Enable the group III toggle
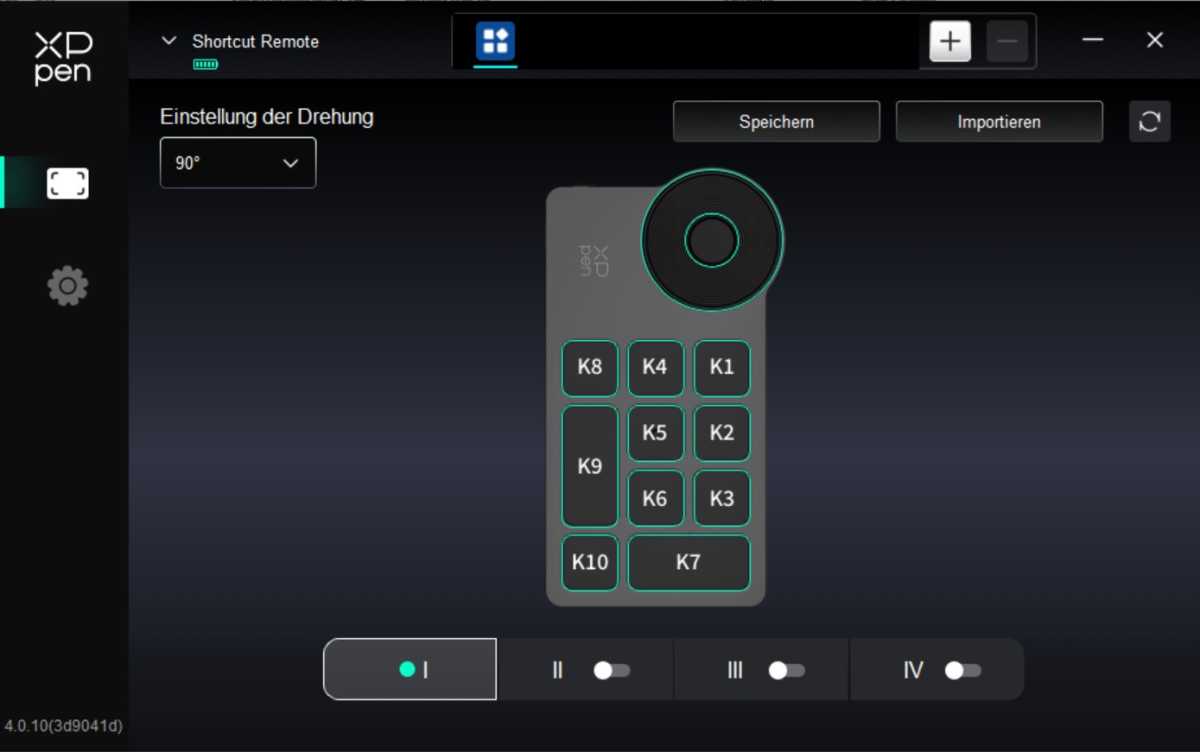 (x=786, y=670)
